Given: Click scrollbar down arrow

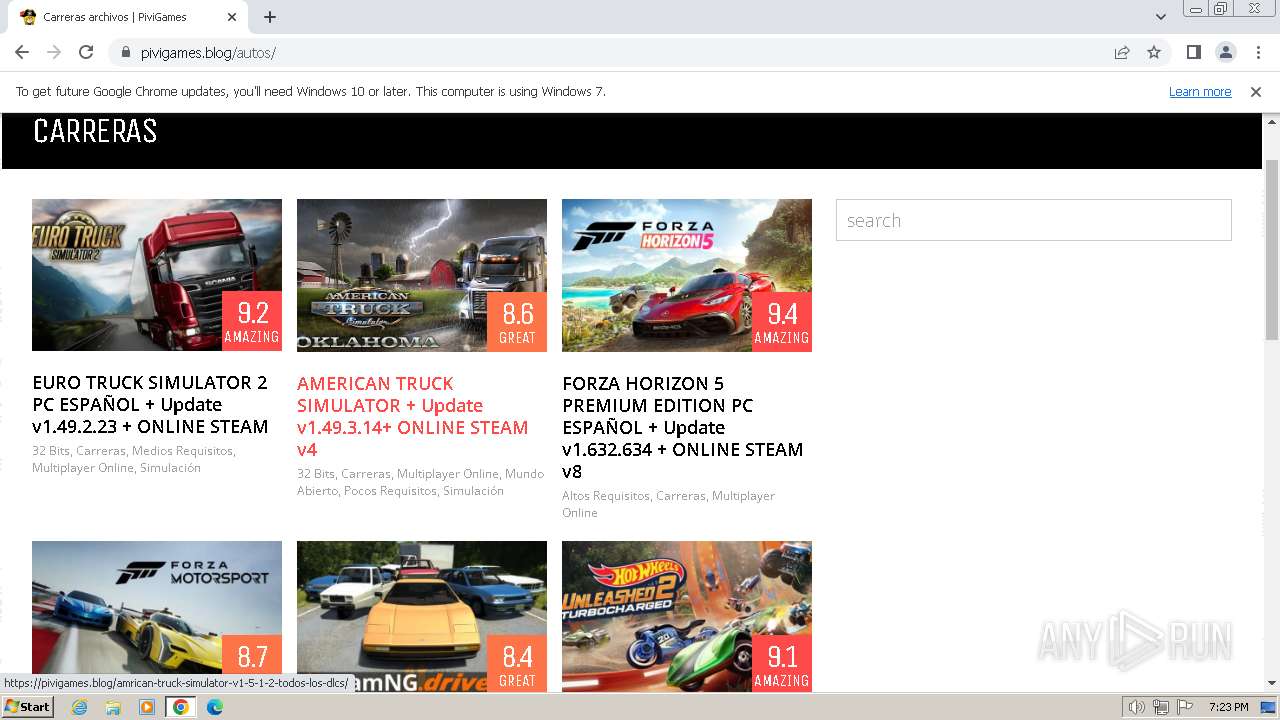Looking at the screenshot, I should click(x=1272, y=683).
